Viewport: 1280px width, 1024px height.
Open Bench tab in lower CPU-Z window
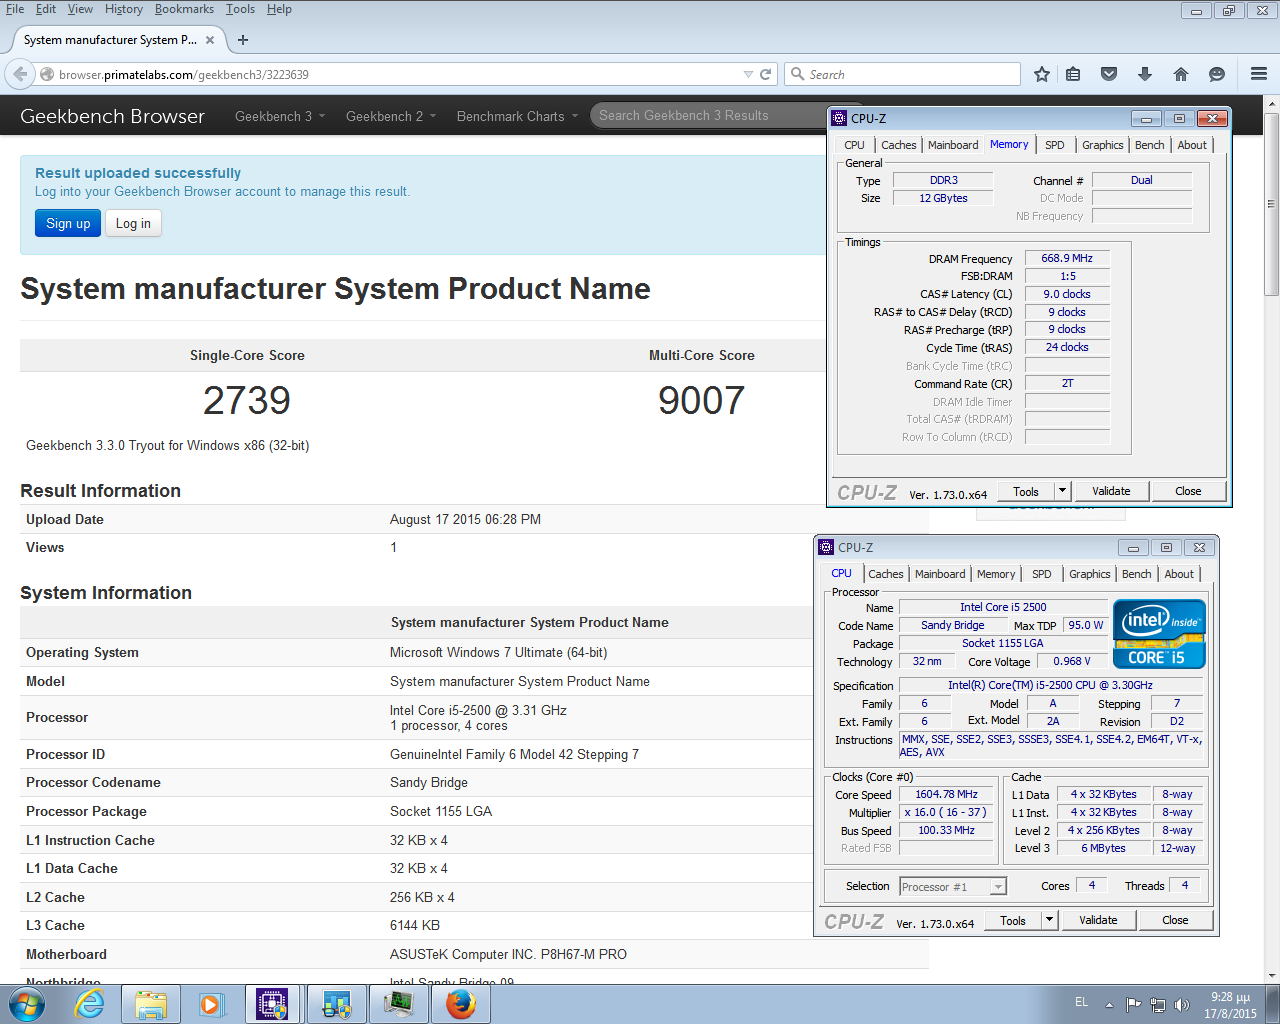[x=1136, y=574]
